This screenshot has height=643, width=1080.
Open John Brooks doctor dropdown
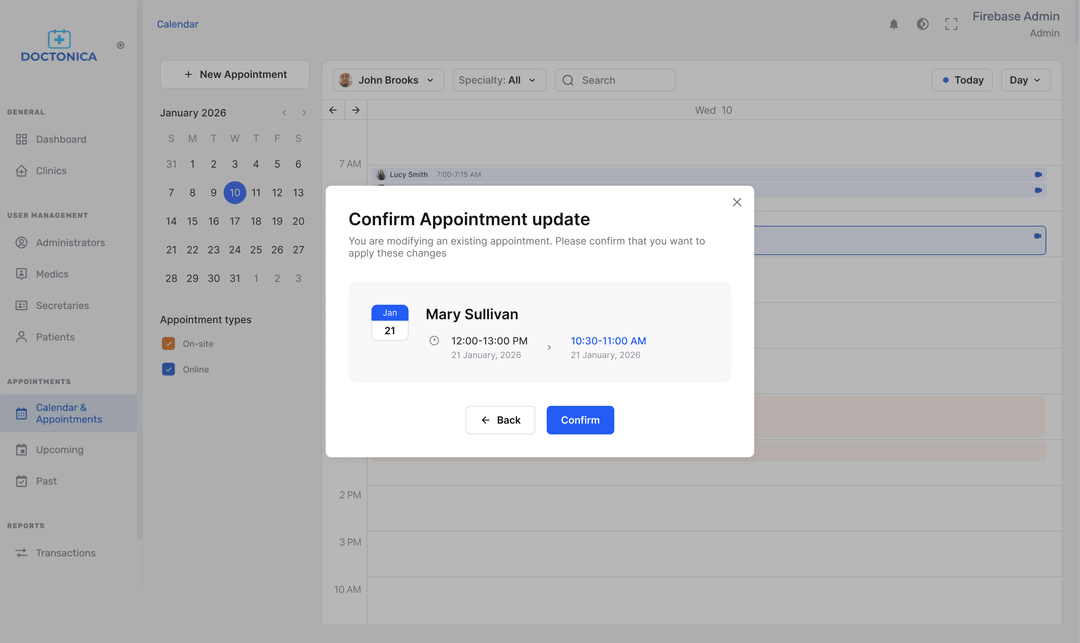pos(388,80)
